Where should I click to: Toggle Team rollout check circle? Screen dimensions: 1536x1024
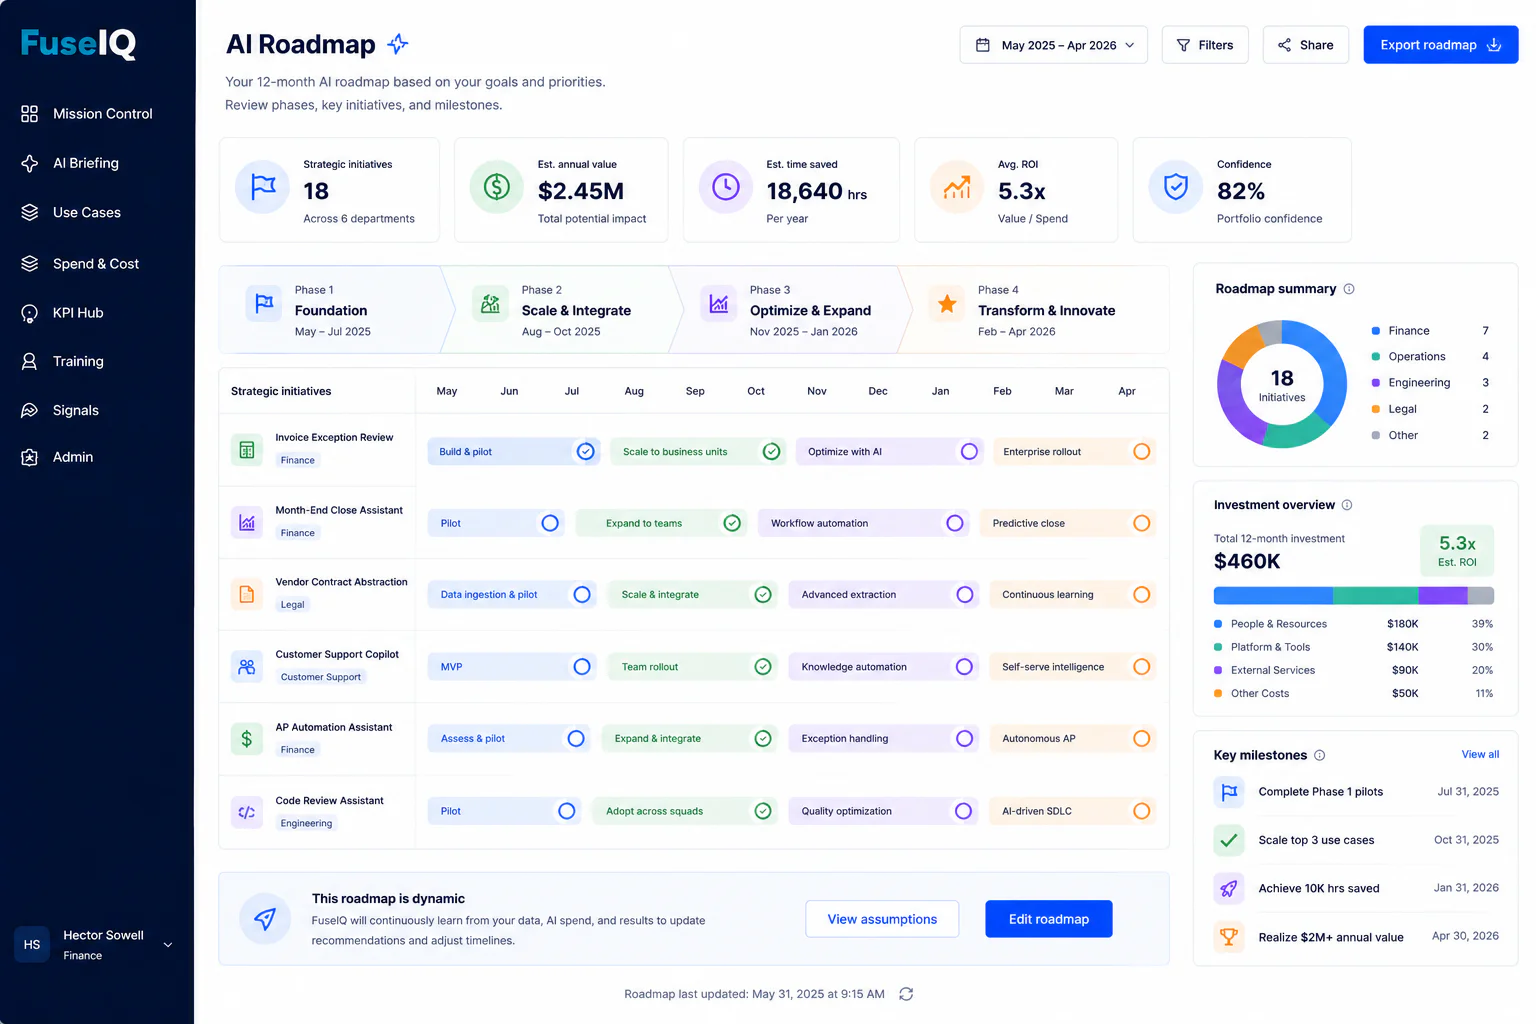[763, 667]
